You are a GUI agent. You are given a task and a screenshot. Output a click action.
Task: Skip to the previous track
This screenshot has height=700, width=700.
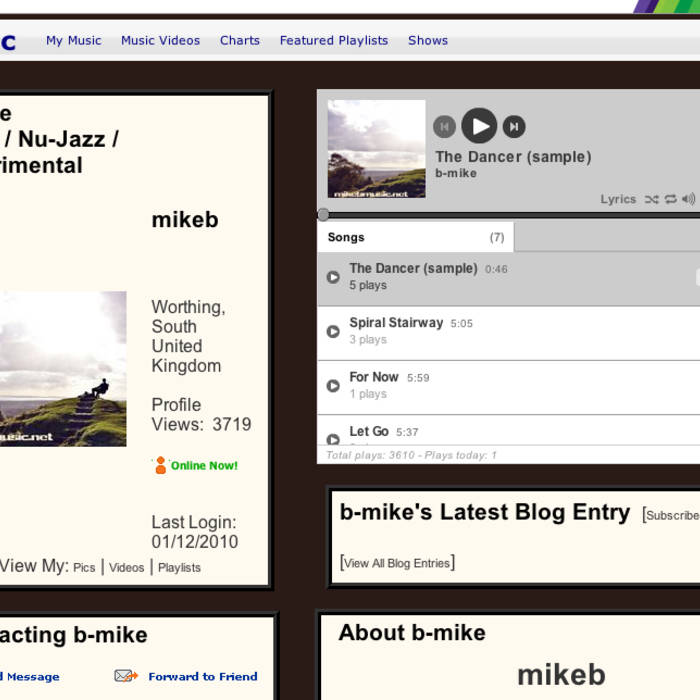tap(444, 126)
